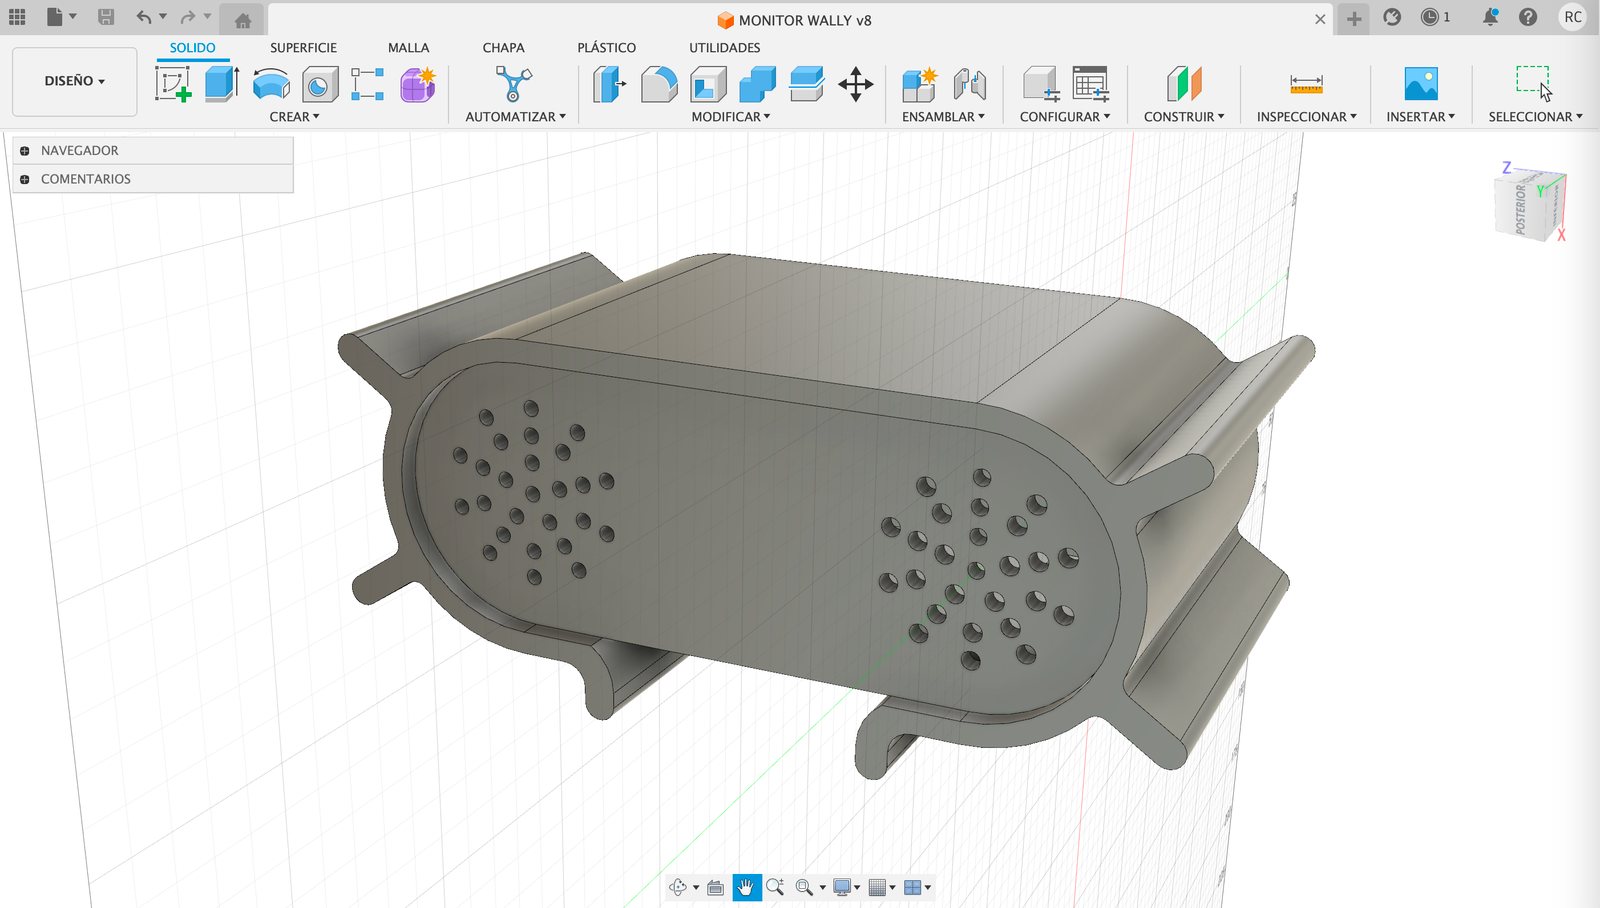The height and width of the screenshot is (908, 1600).
Task: Select the Hole tool
Action: point(320,85)
